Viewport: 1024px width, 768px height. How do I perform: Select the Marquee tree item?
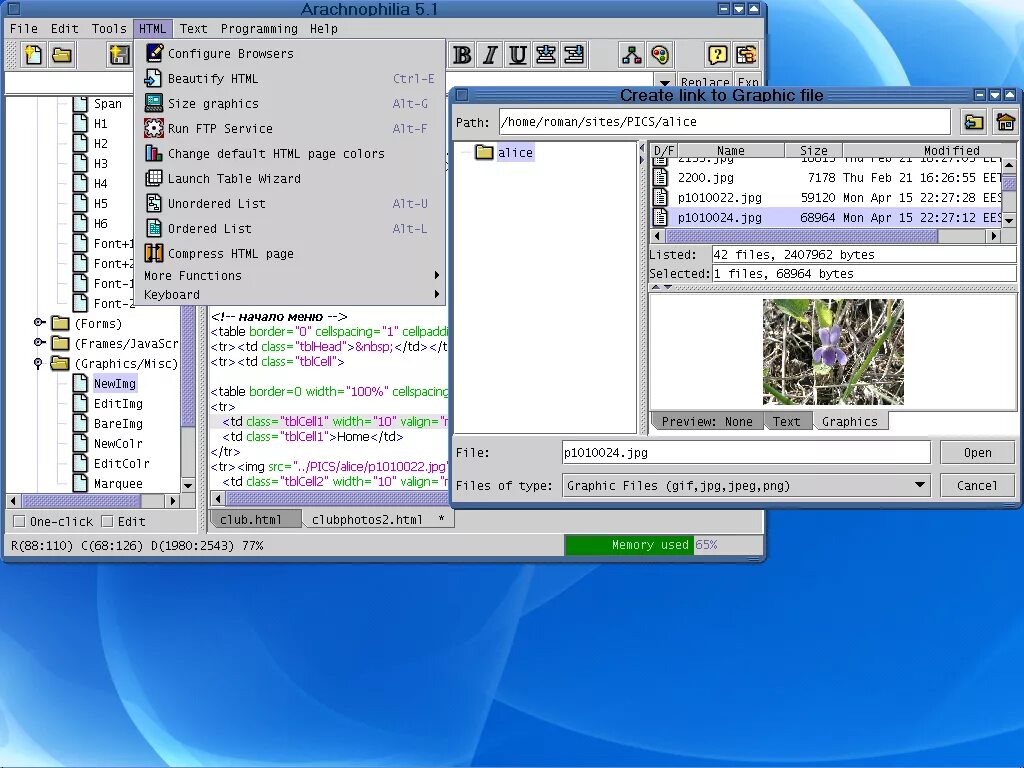118,483
